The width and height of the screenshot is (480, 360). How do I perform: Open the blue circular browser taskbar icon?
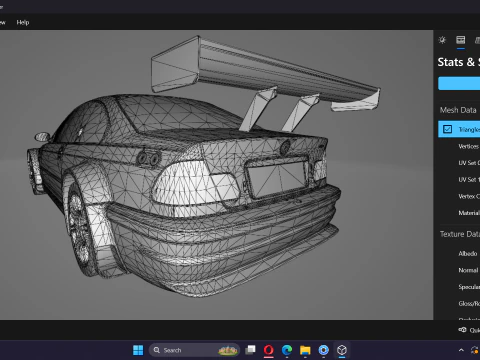pyautogui.click(x=323, y=350)
